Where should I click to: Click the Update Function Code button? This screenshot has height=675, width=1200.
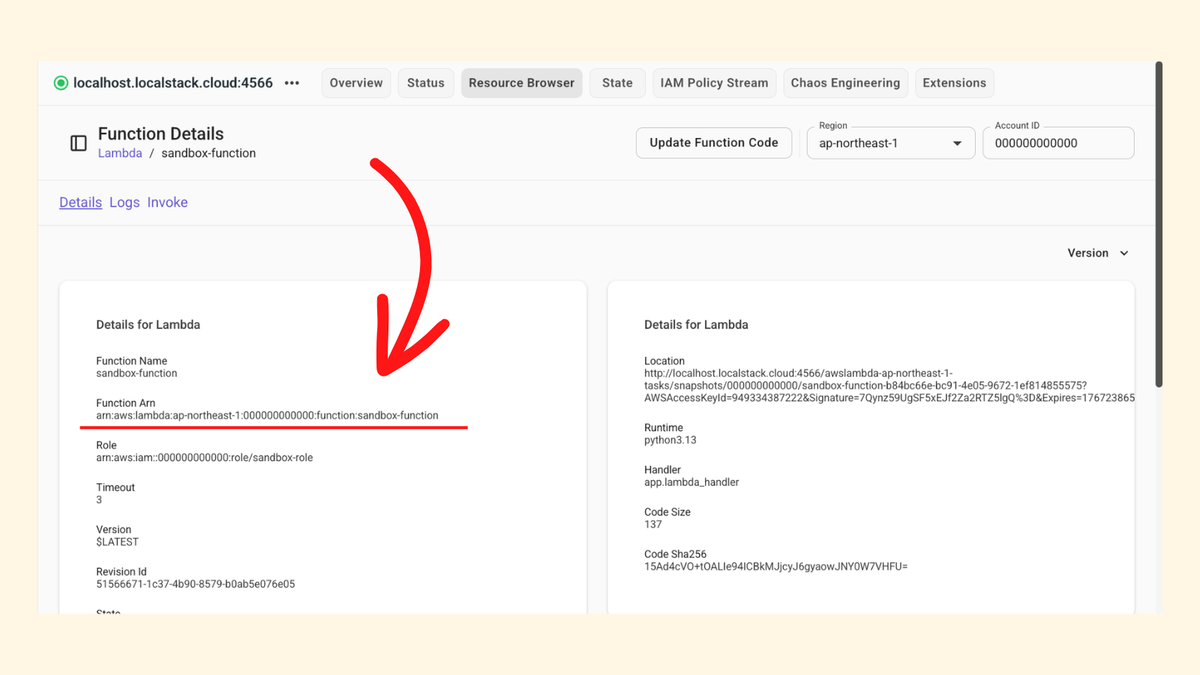714,143
